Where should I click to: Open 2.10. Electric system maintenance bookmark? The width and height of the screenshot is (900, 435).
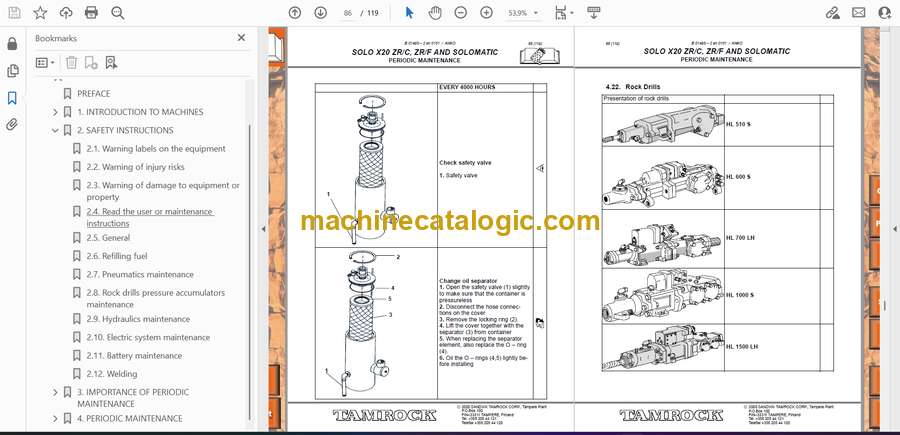click(148, 337)
